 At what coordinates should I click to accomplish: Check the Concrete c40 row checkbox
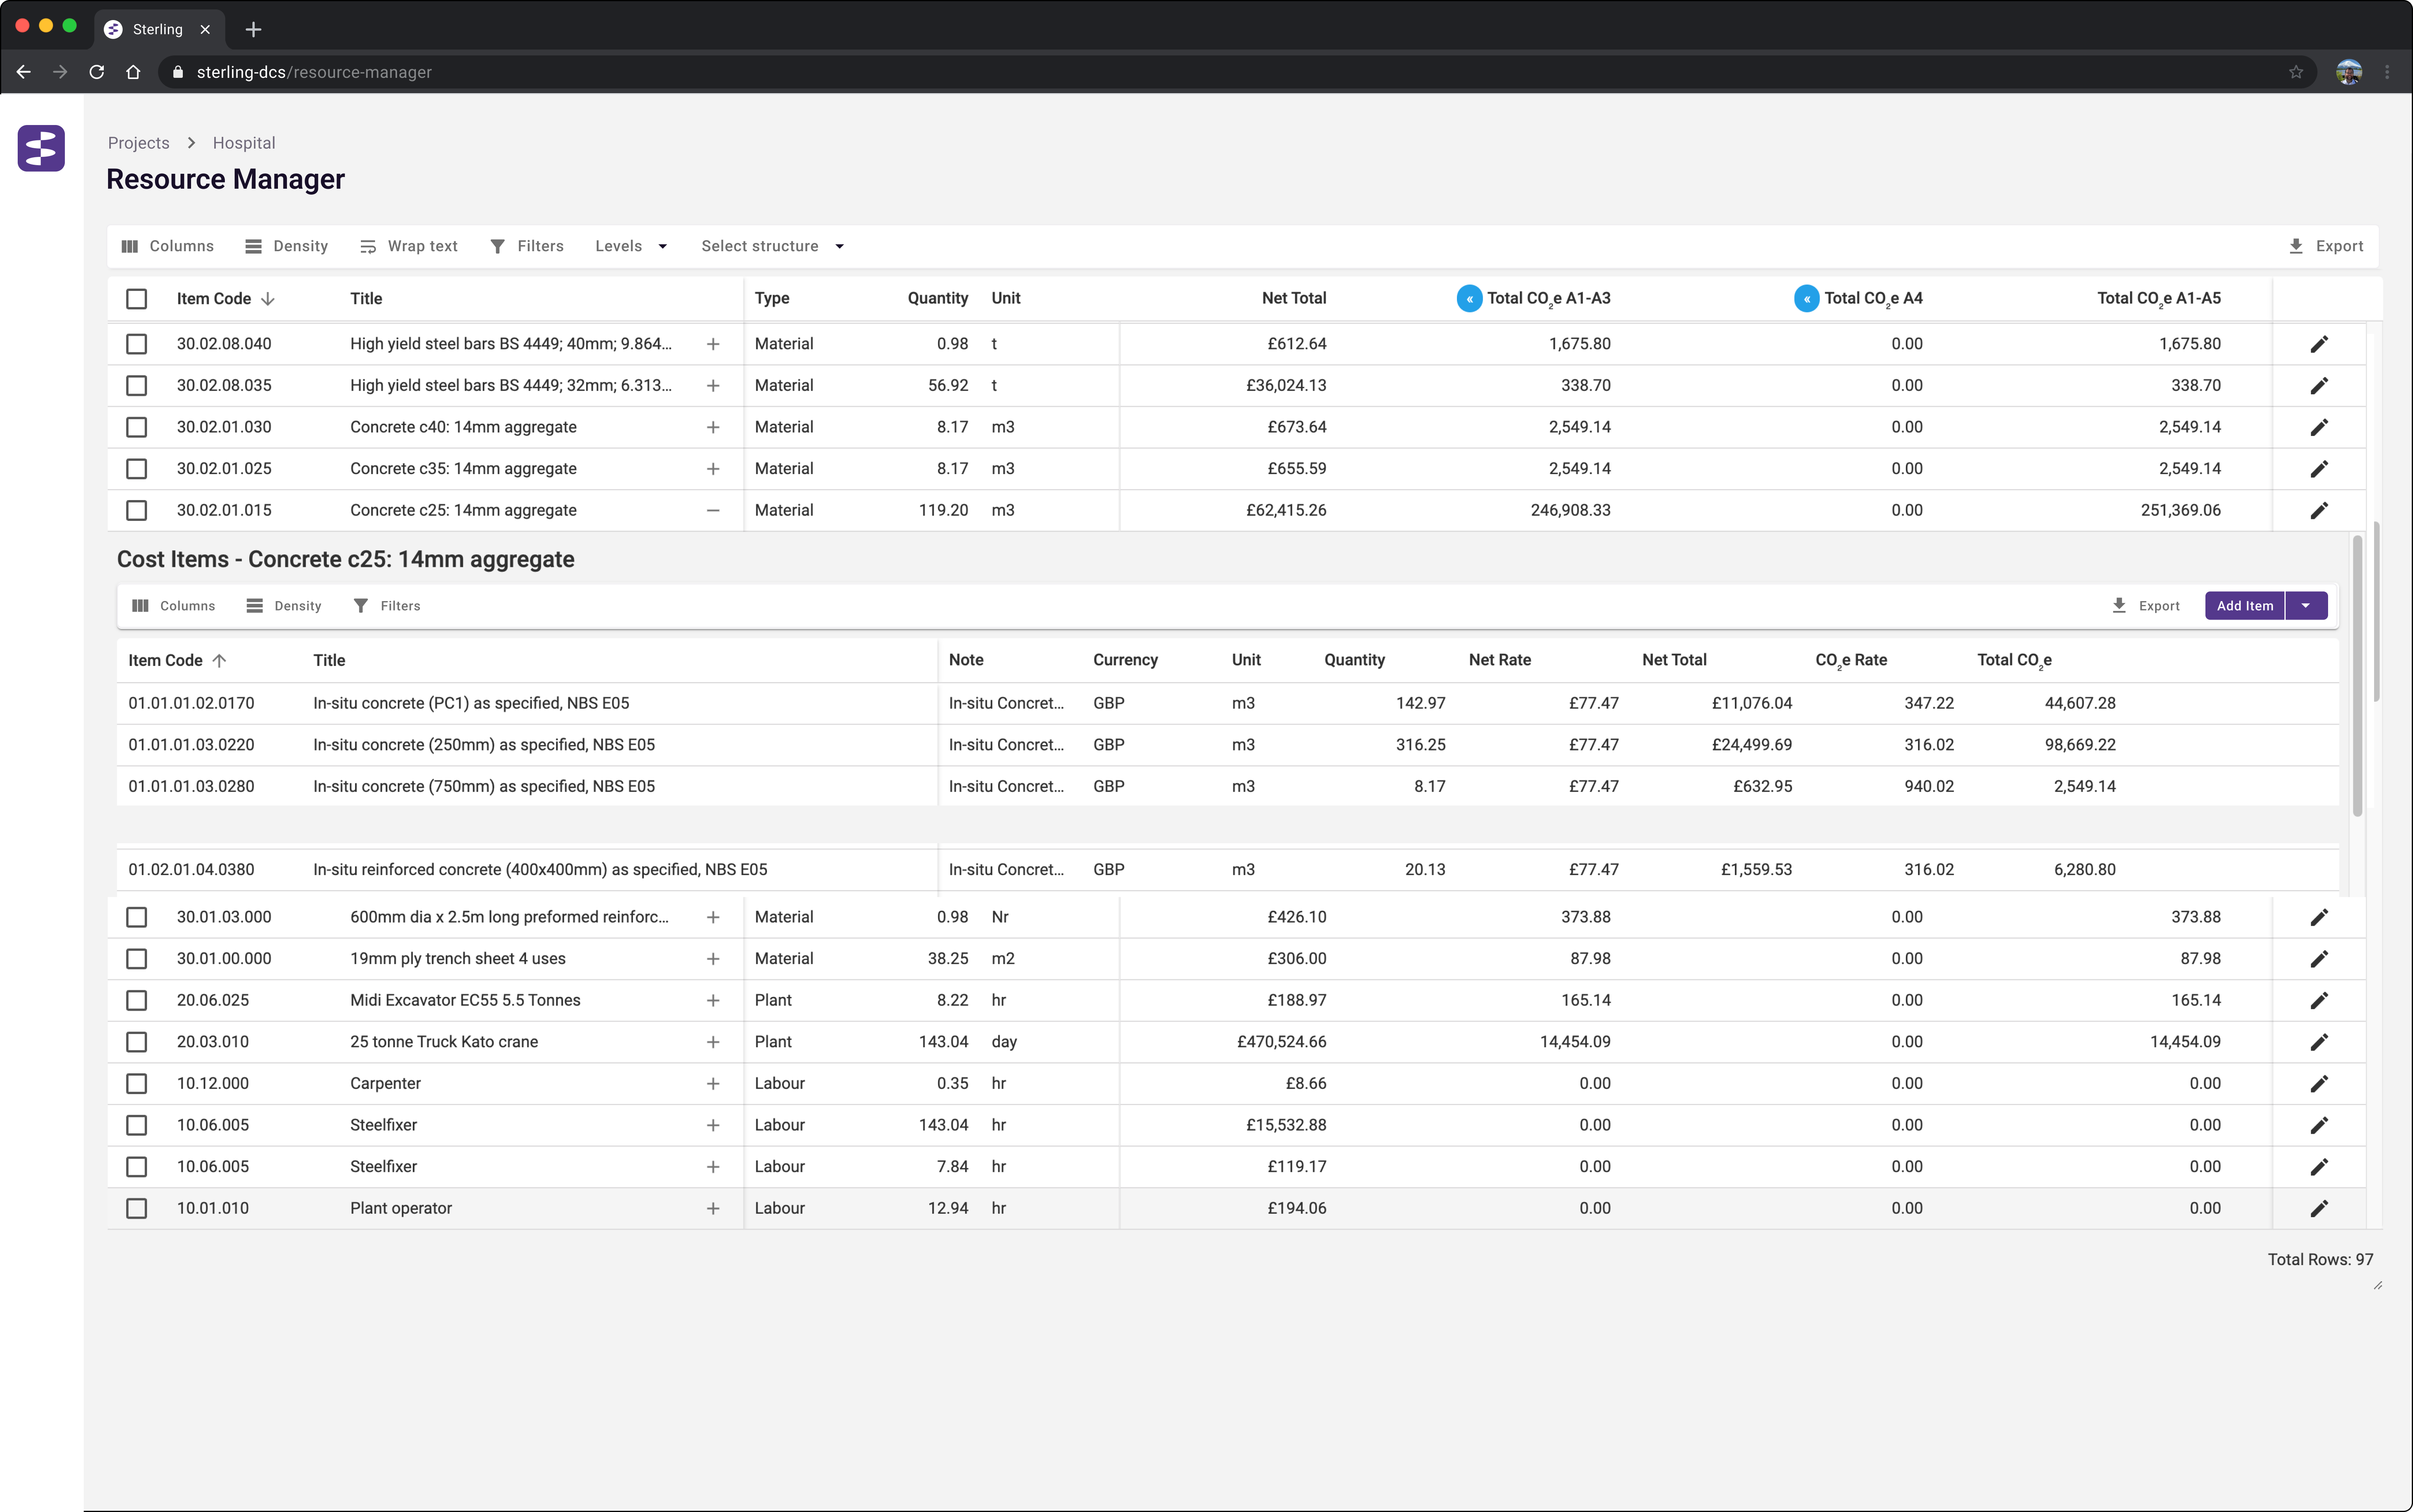coord(137,427)
